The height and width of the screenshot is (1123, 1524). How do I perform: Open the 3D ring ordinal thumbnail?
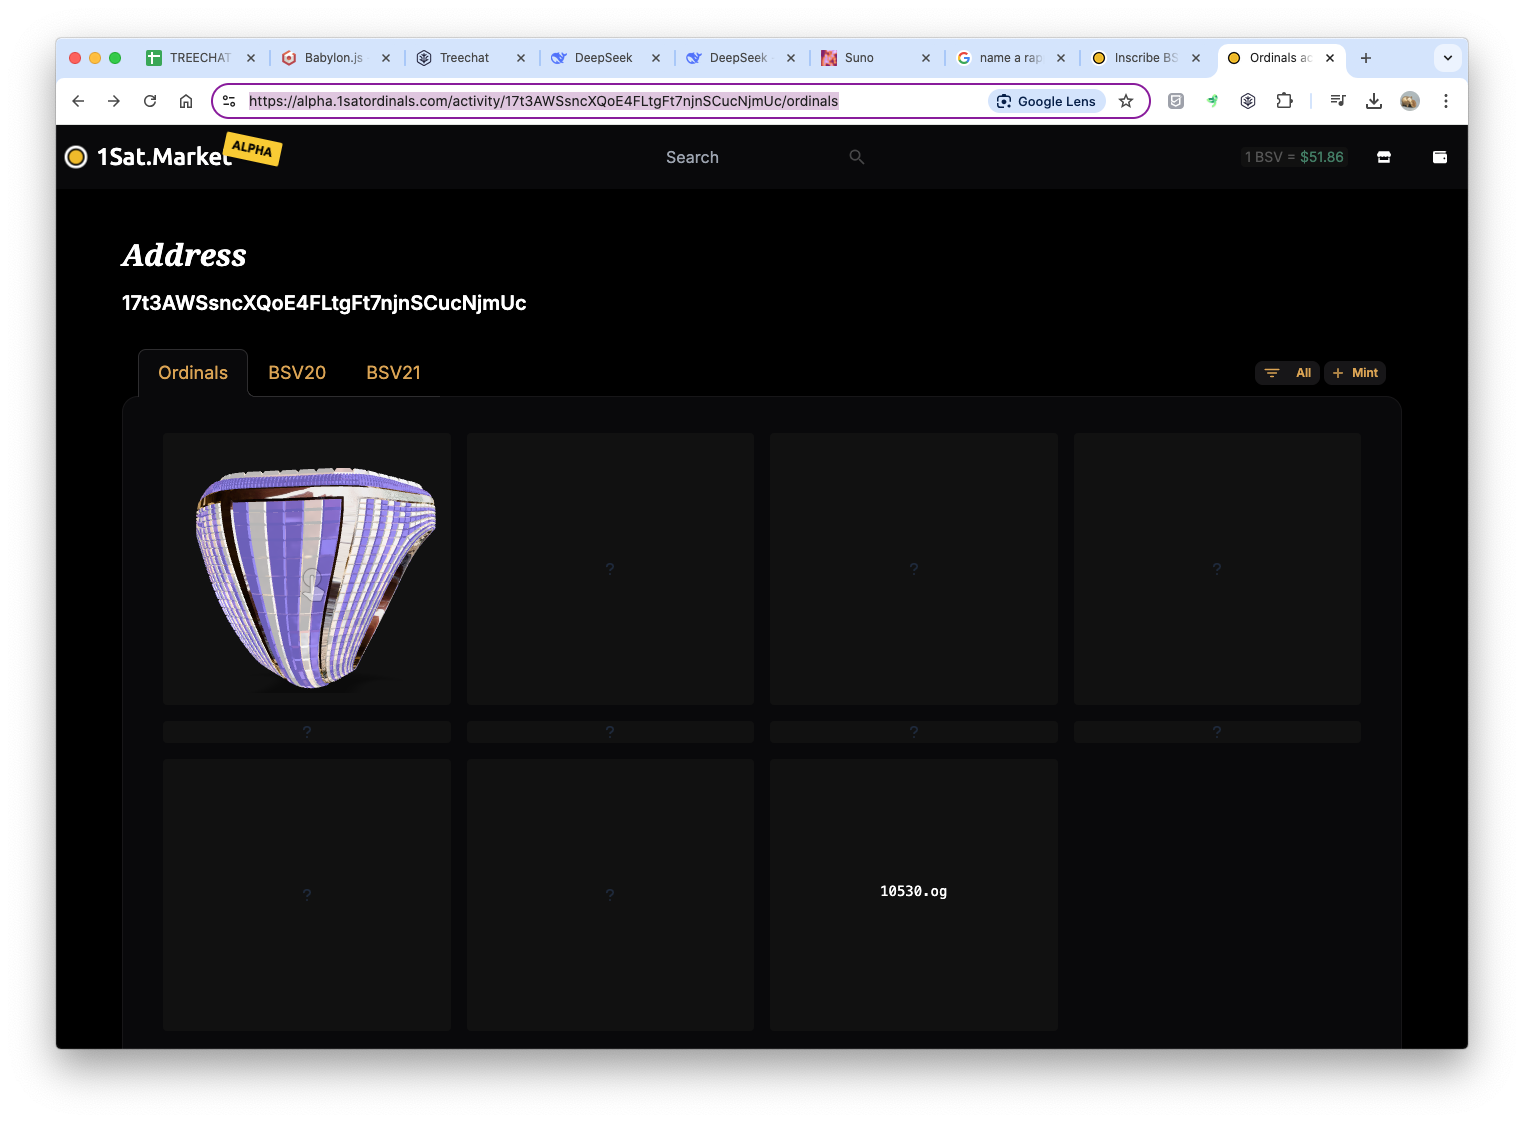pyautogui.click(x=307, y=569)
